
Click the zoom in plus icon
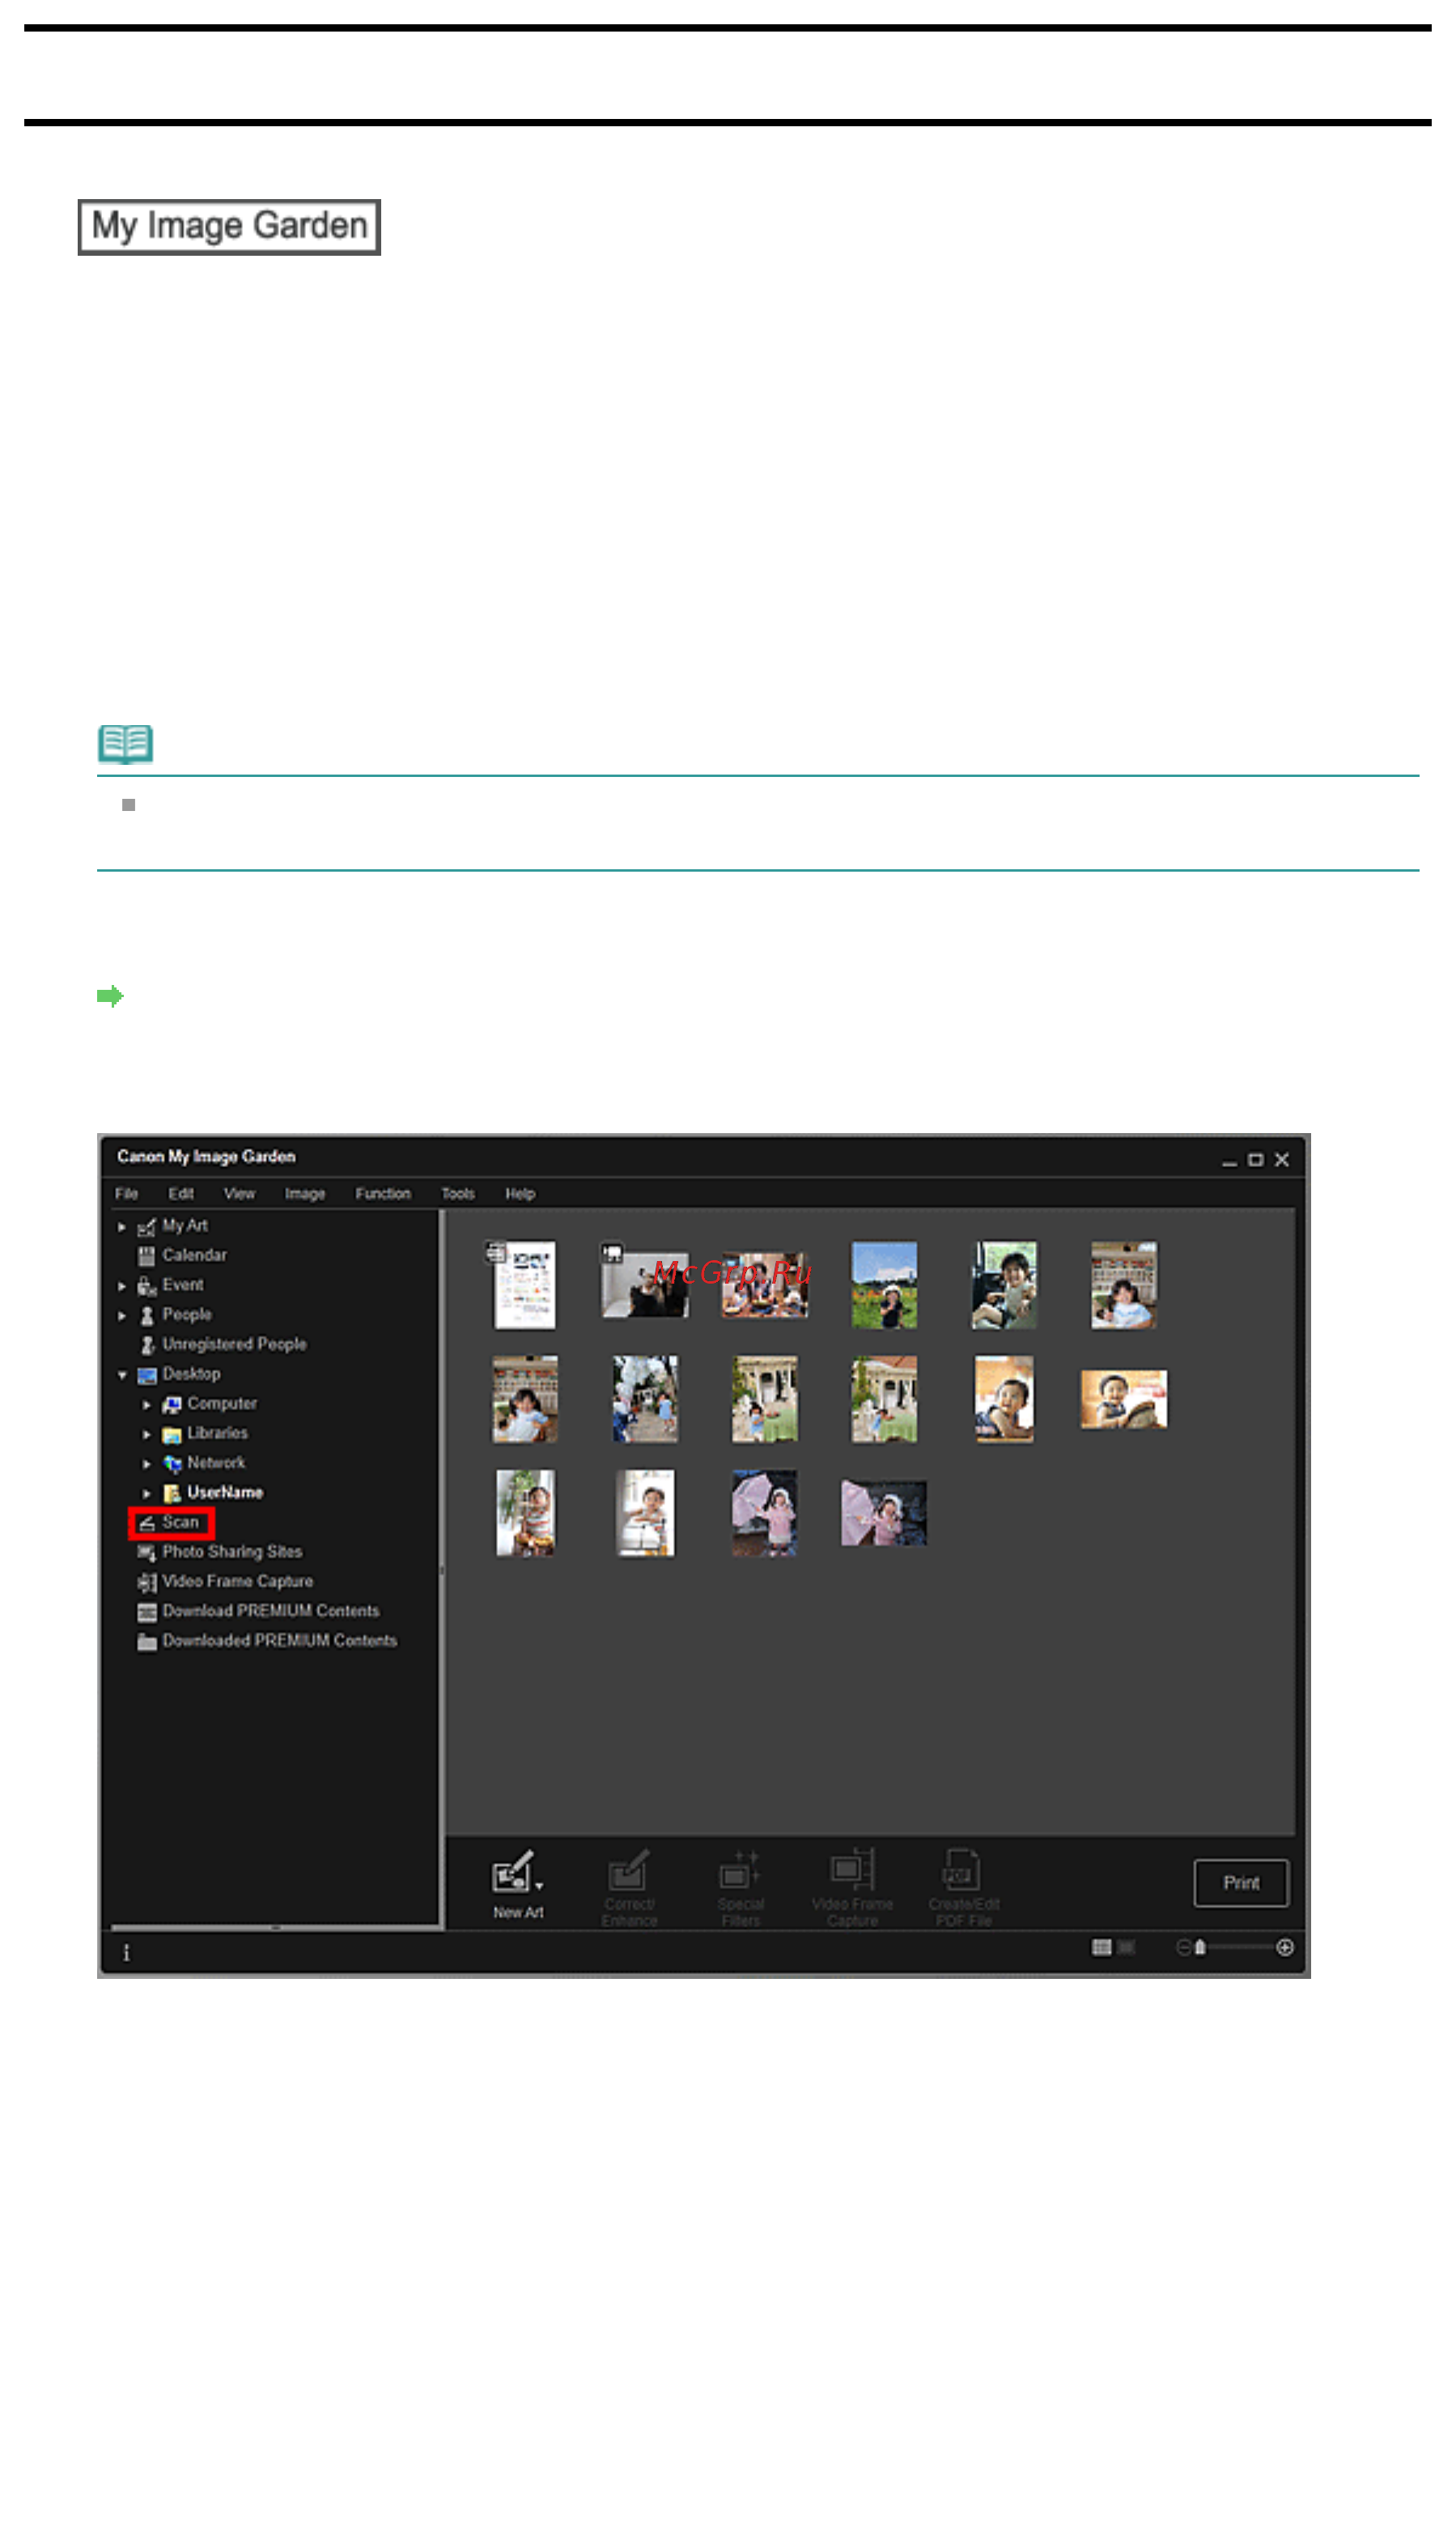click(x=1285, y=1948)
